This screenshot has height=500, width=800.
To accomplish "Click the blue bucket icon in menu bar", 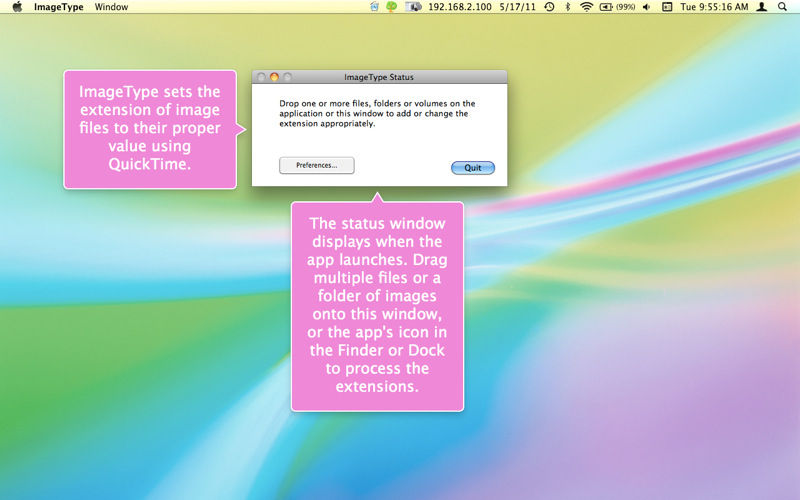I will tap(374, 7).
